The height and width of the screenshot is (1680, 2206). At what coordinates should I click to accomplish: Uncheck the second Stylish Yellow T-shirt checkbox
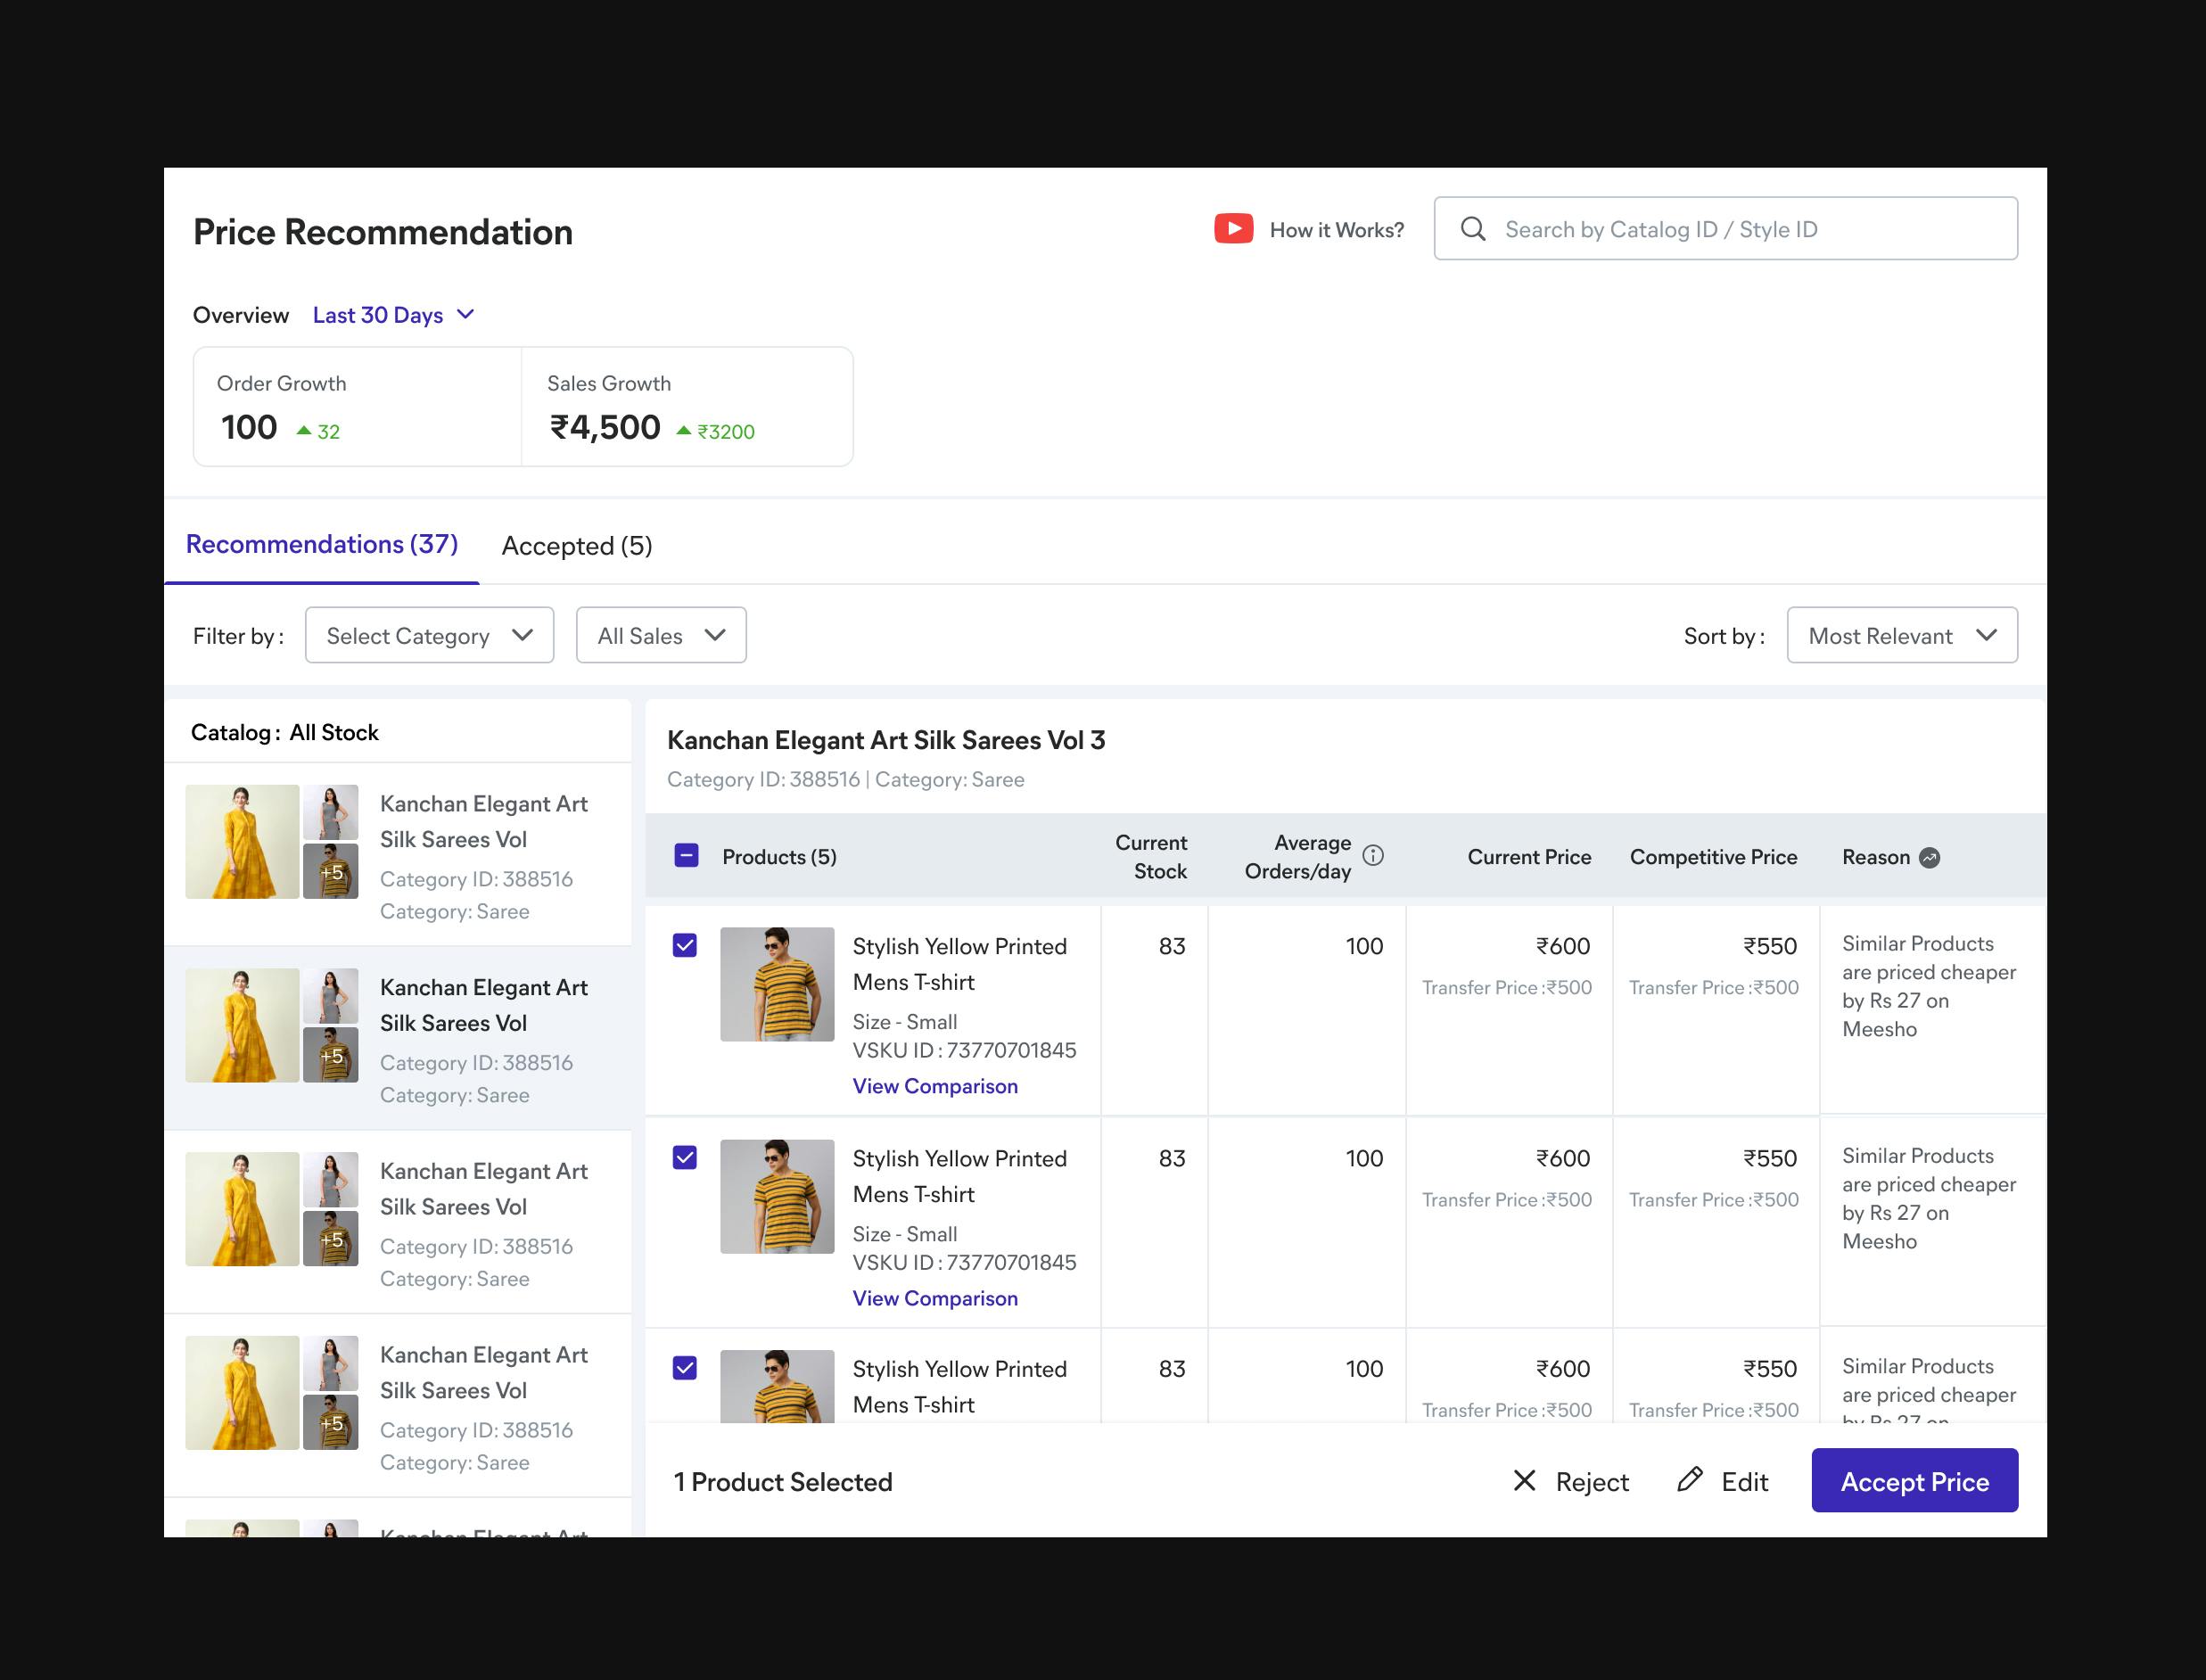point(685,1158)
